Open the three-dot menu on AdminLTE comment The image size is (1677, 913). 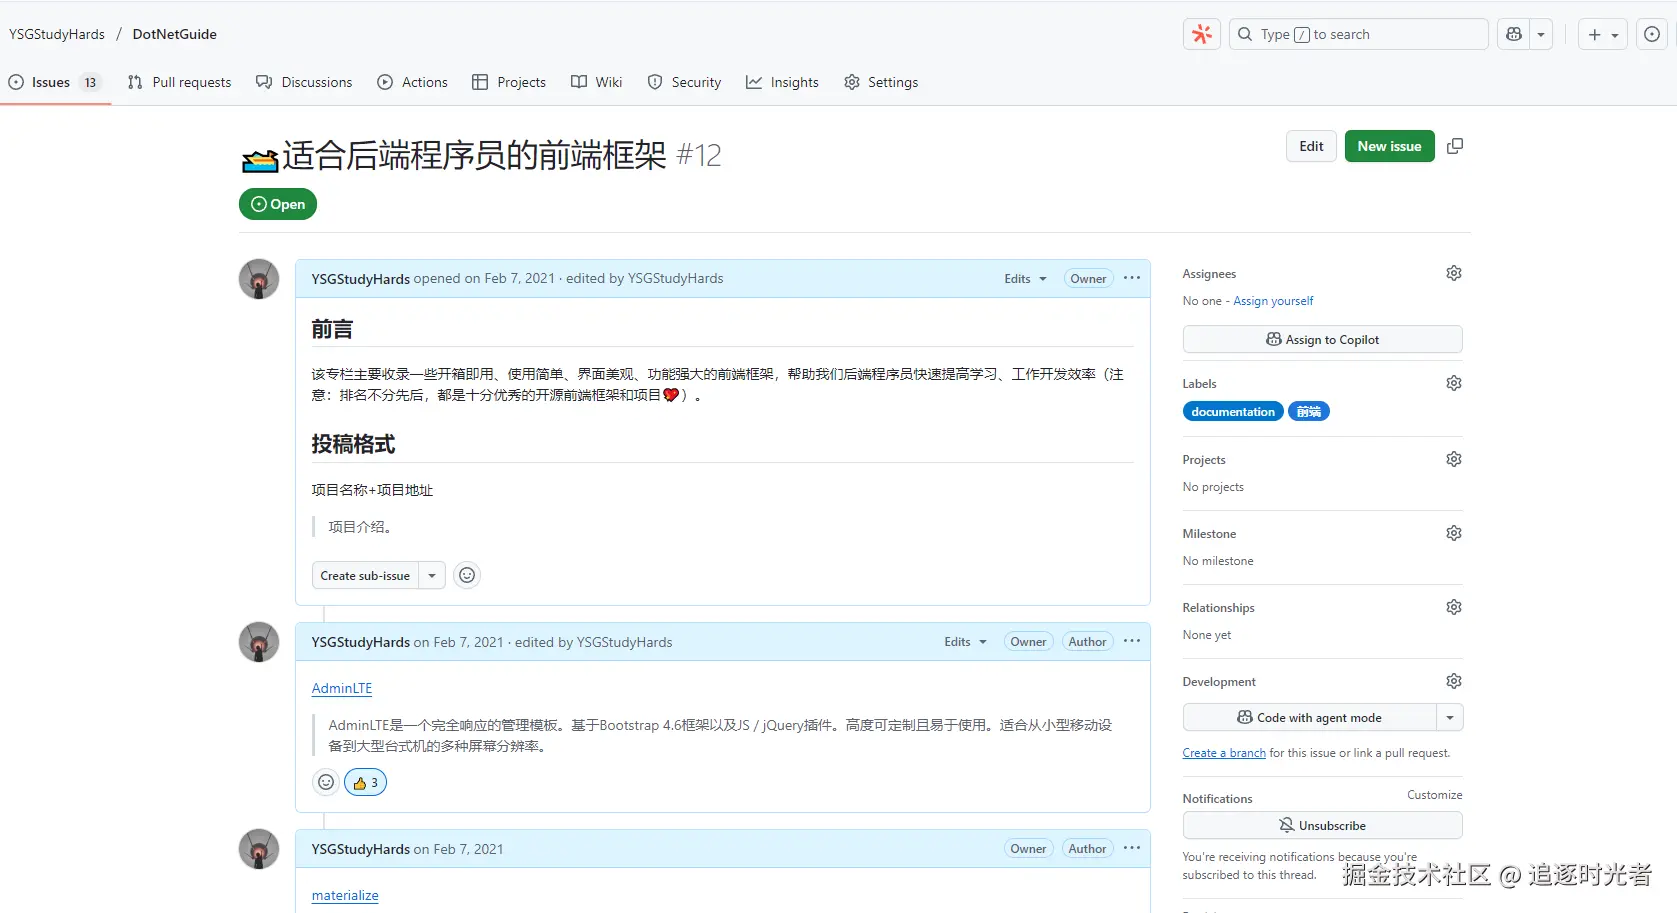click(x=1132, y=641)
